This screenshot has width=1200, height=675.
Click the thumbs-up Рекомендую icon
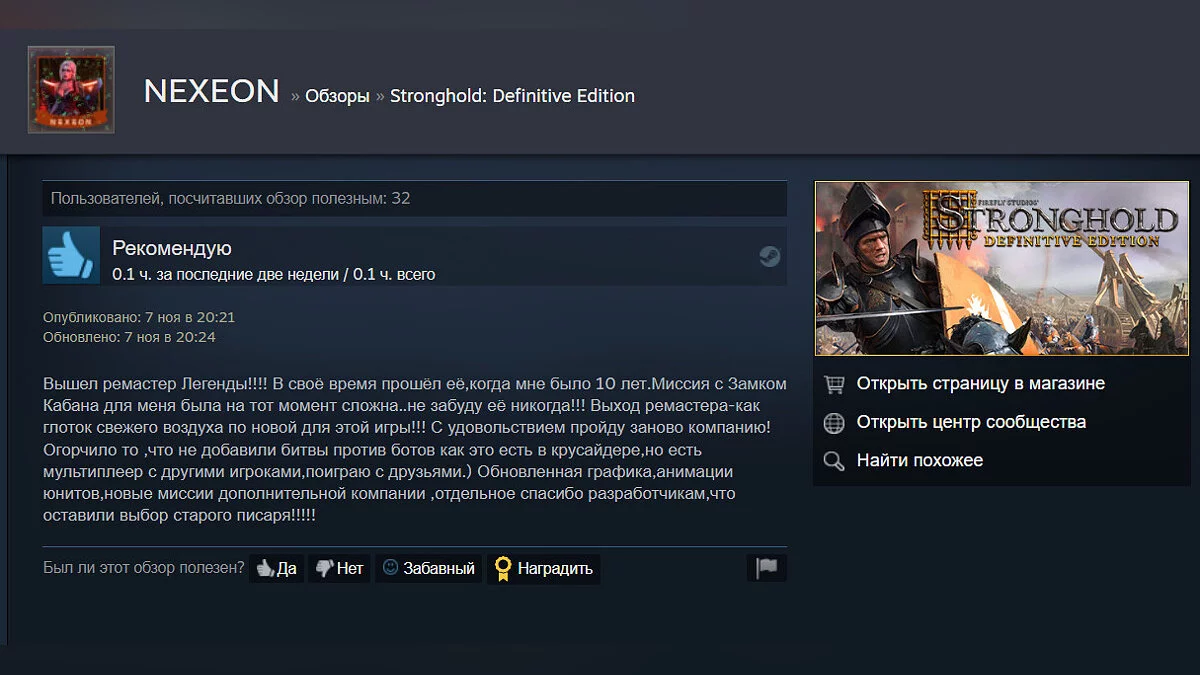click(71, 255)
